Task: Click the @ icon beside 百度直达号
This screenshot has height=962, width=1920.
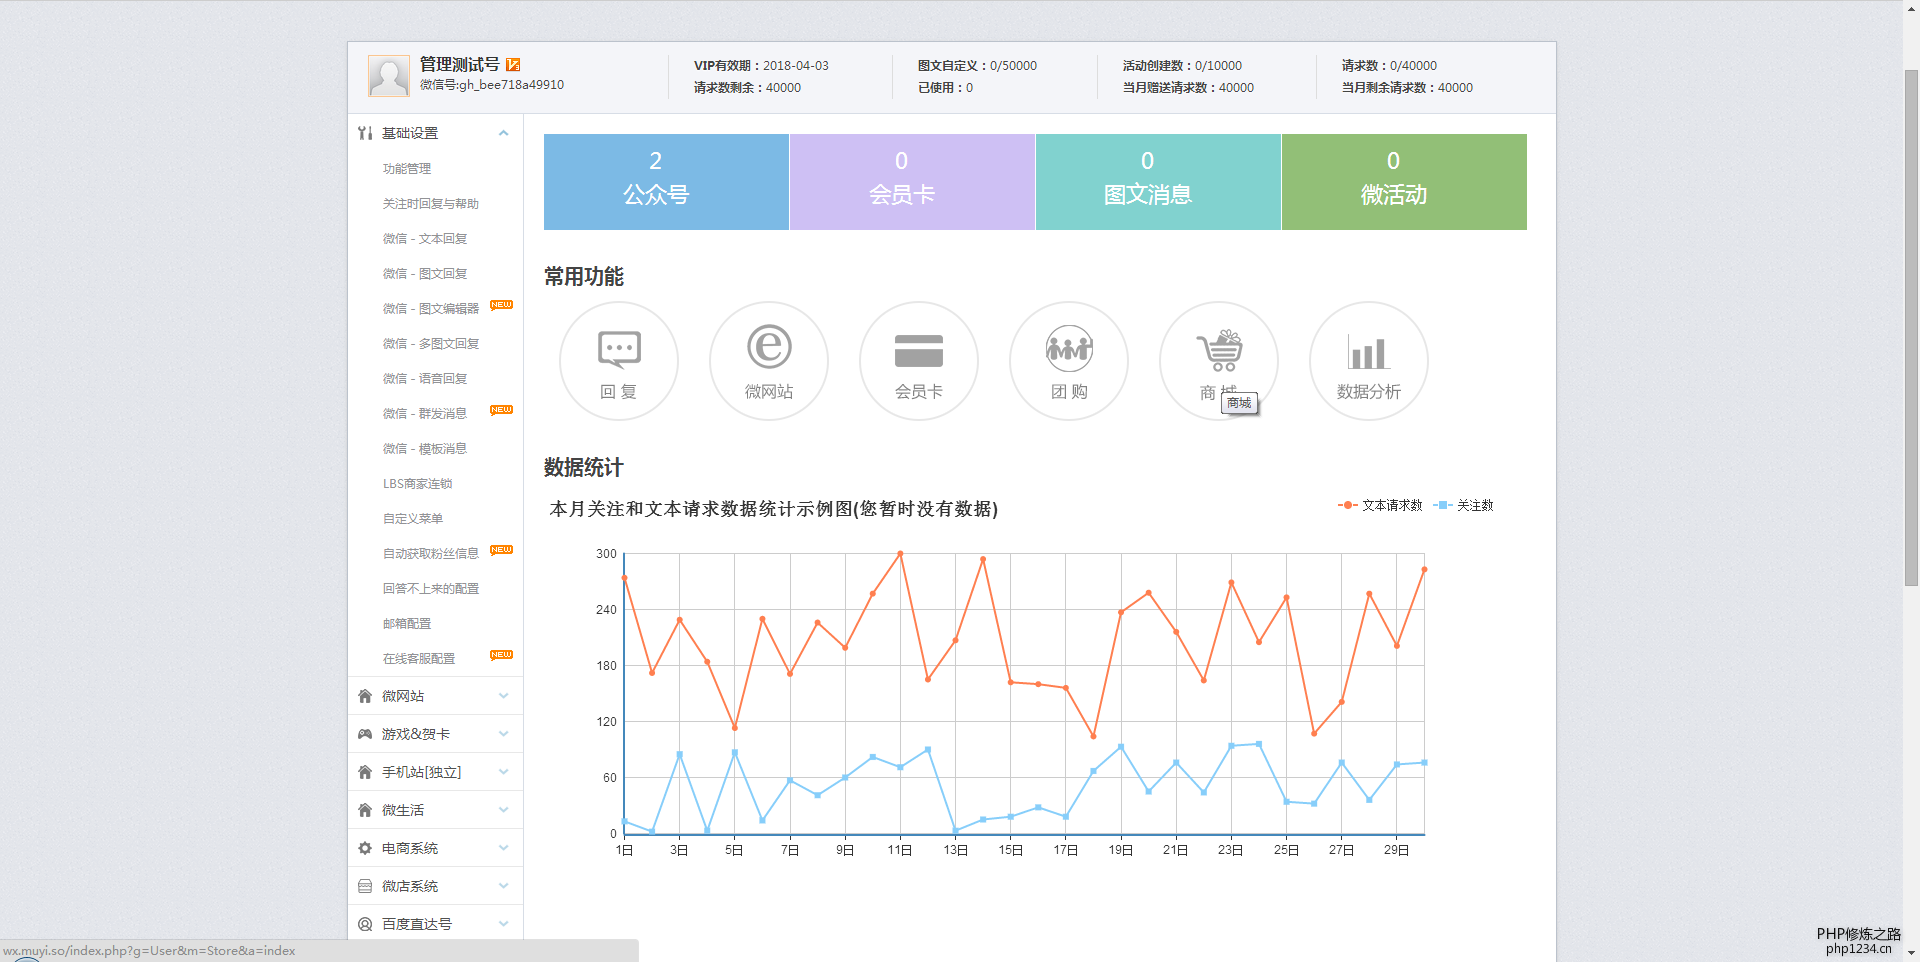Action: (x=365, y=924)
